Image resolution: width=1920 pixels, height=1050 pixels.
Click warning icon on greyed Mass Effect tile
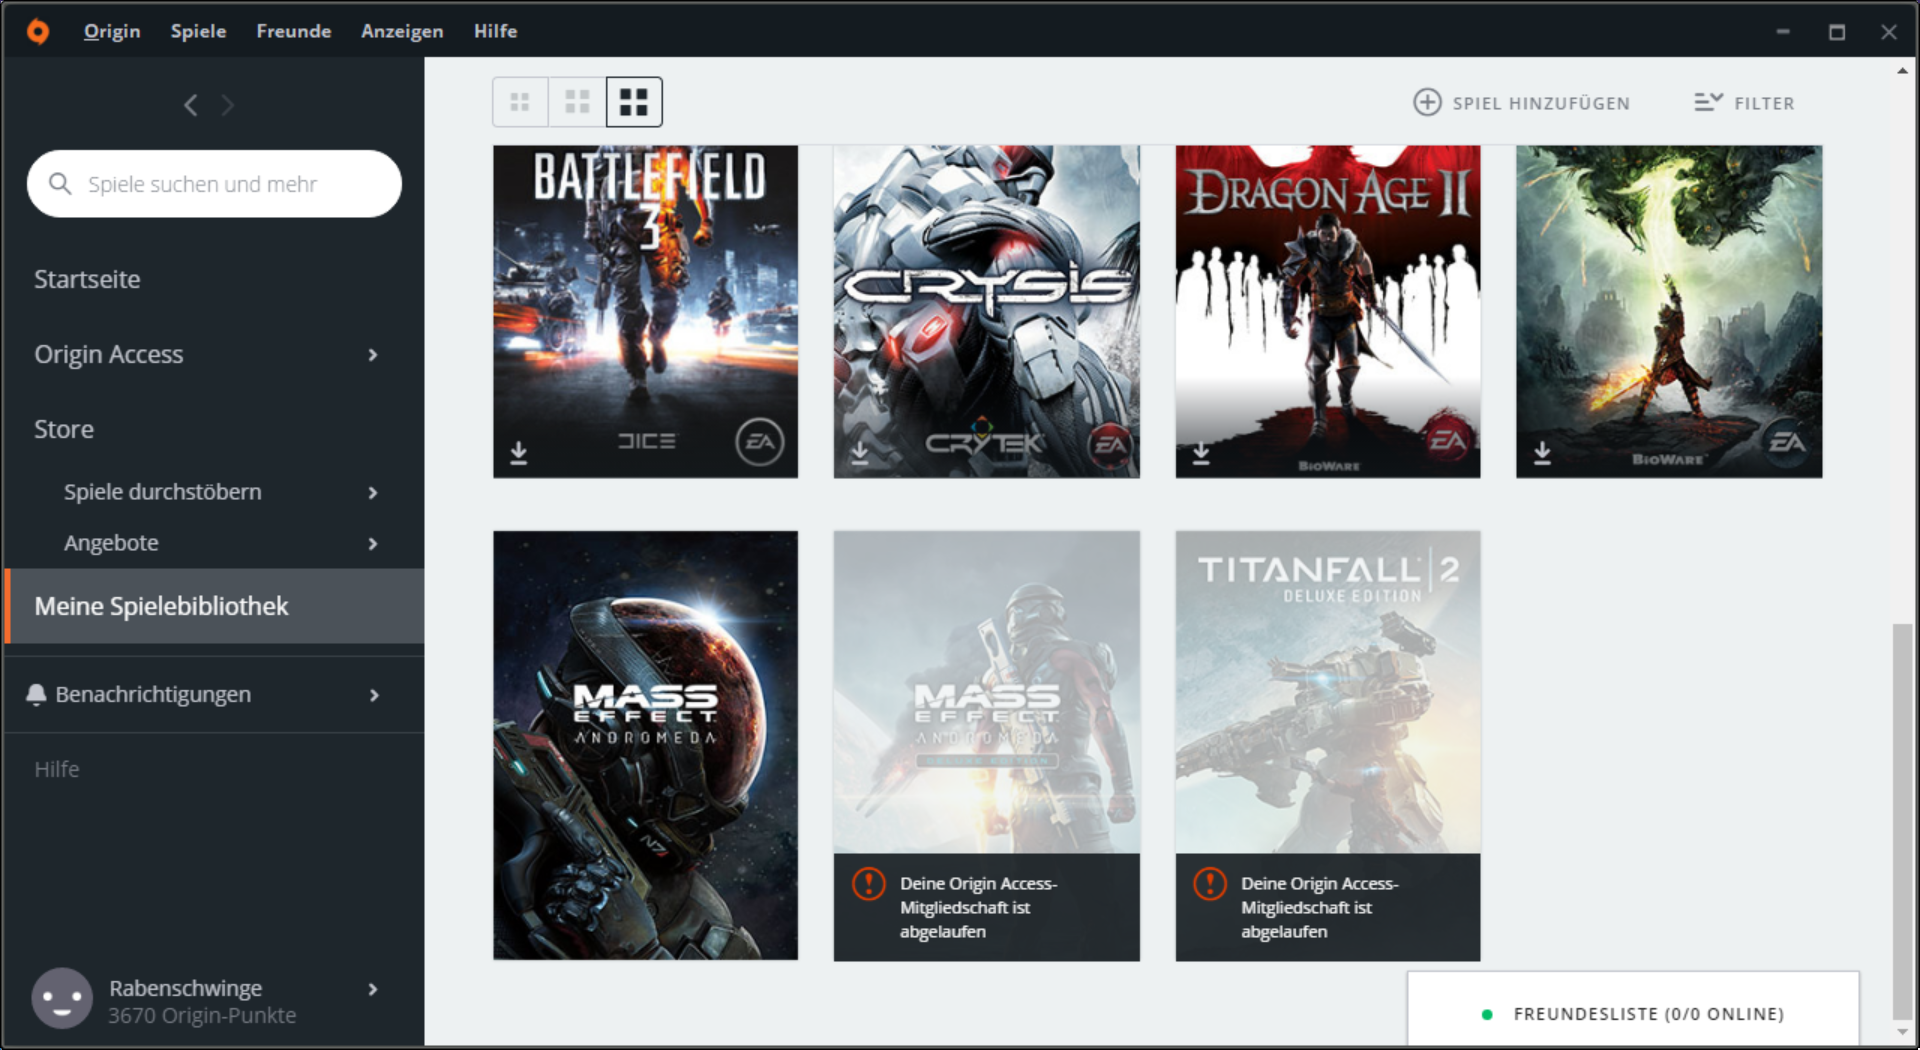[868, 884]
